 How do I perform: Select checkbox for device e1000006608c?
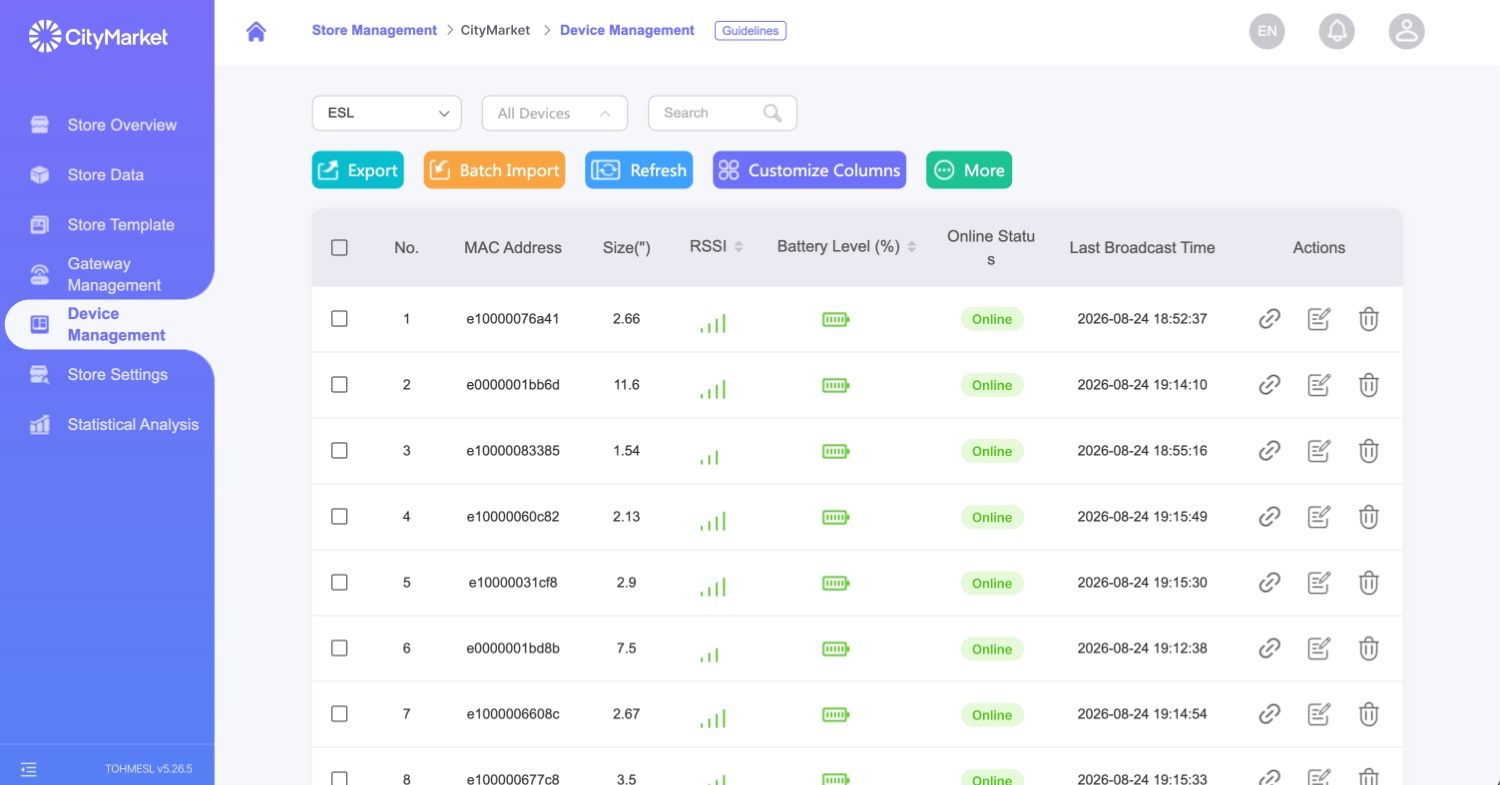point(339,714)
